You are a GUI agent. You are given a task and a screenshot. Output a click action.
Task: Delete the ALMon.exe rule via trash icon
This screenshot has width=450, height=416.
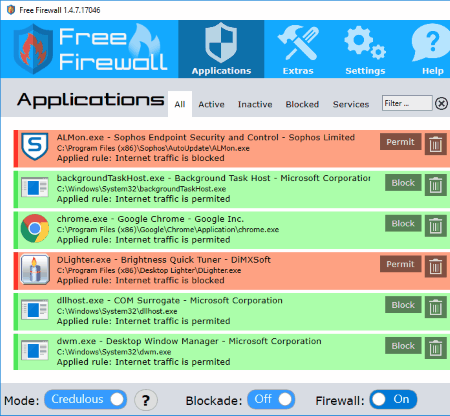coord(435,144)
